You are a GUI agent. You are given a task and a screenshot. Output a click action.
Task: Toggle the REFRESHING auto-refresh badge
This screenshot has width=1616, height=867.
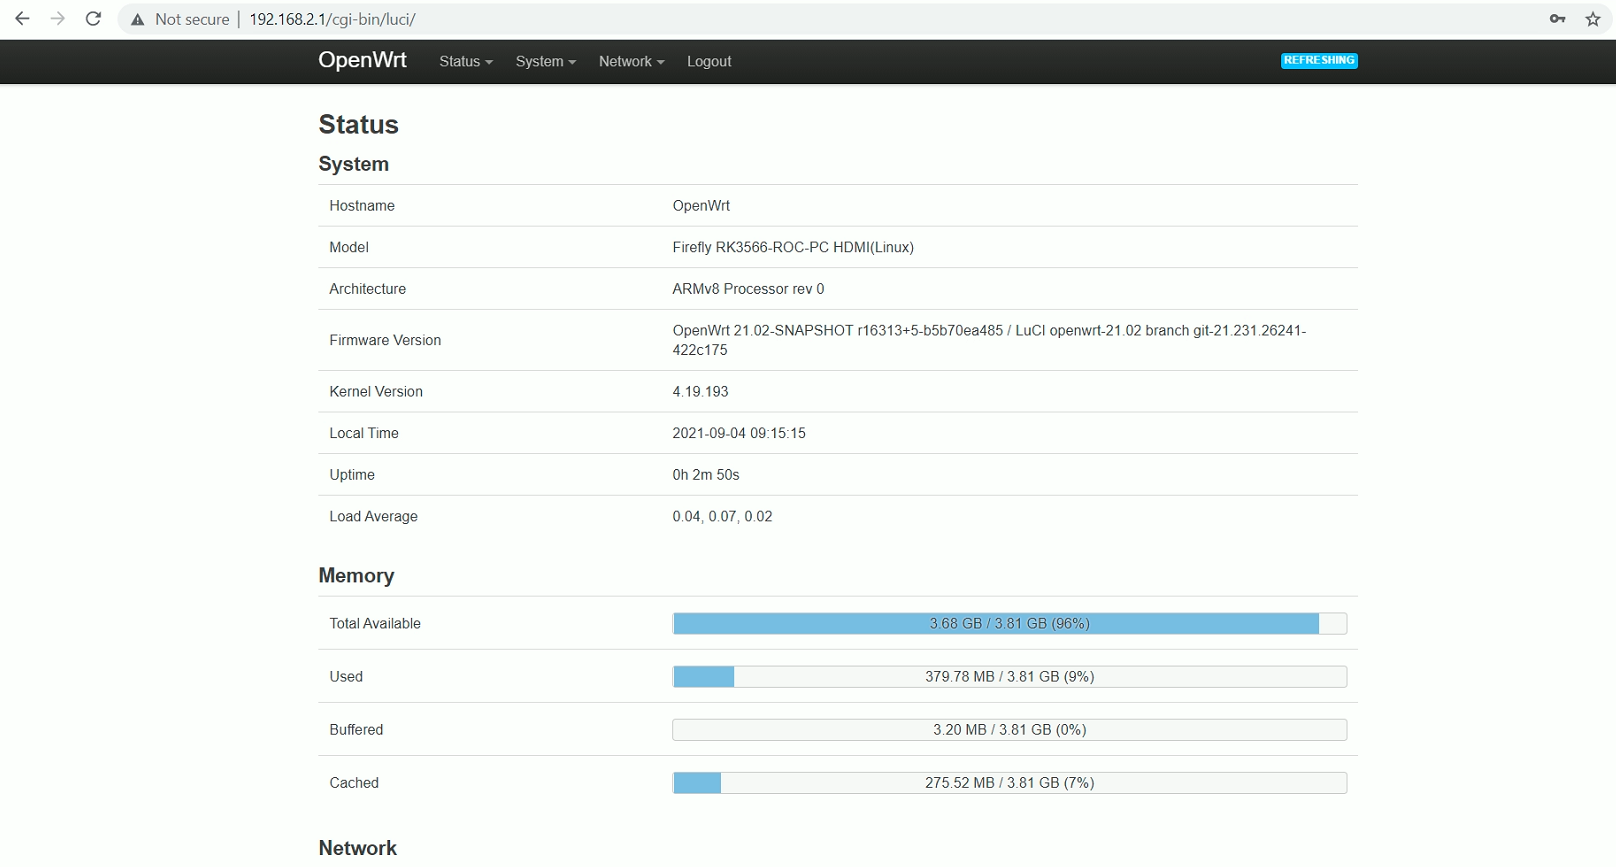coord(1319,61)
